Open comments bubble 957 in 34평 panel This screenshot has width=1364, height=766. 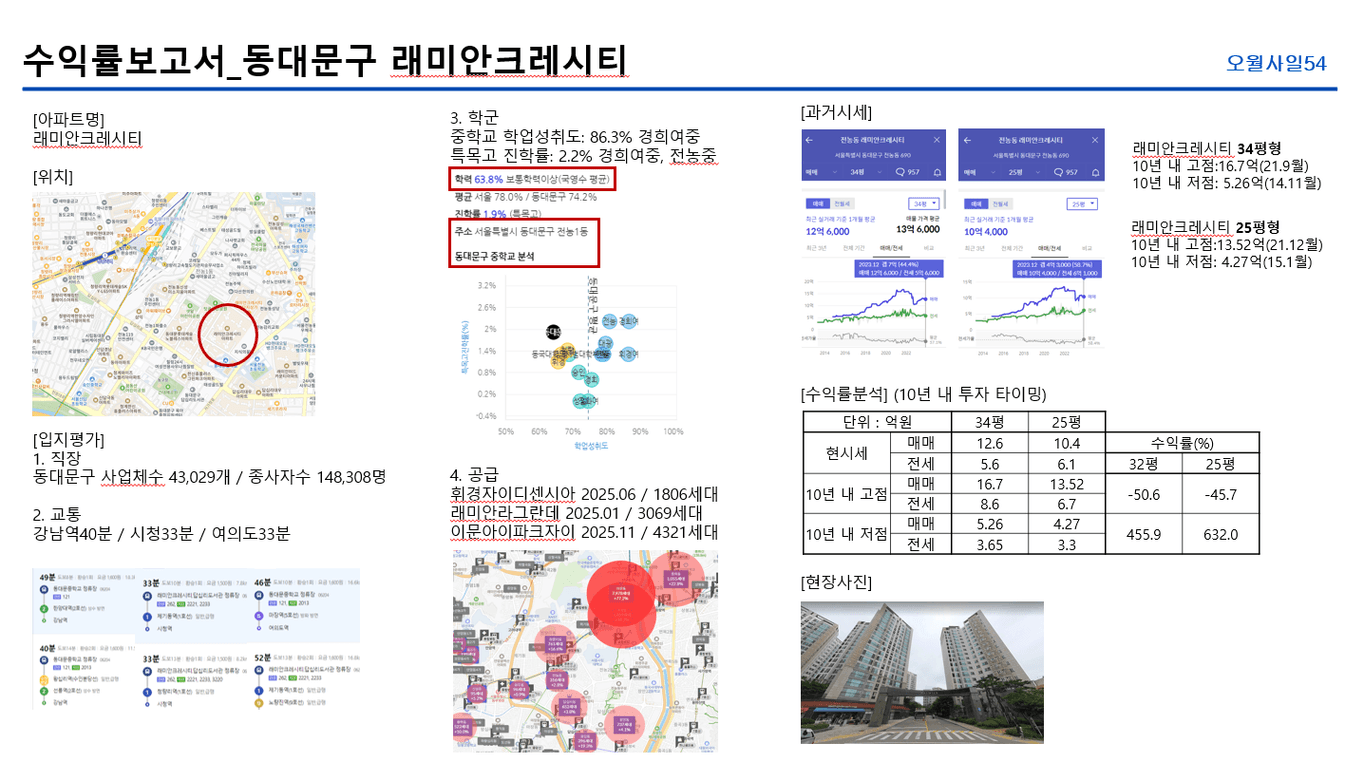pyautogui.click(x=908, y=172)
